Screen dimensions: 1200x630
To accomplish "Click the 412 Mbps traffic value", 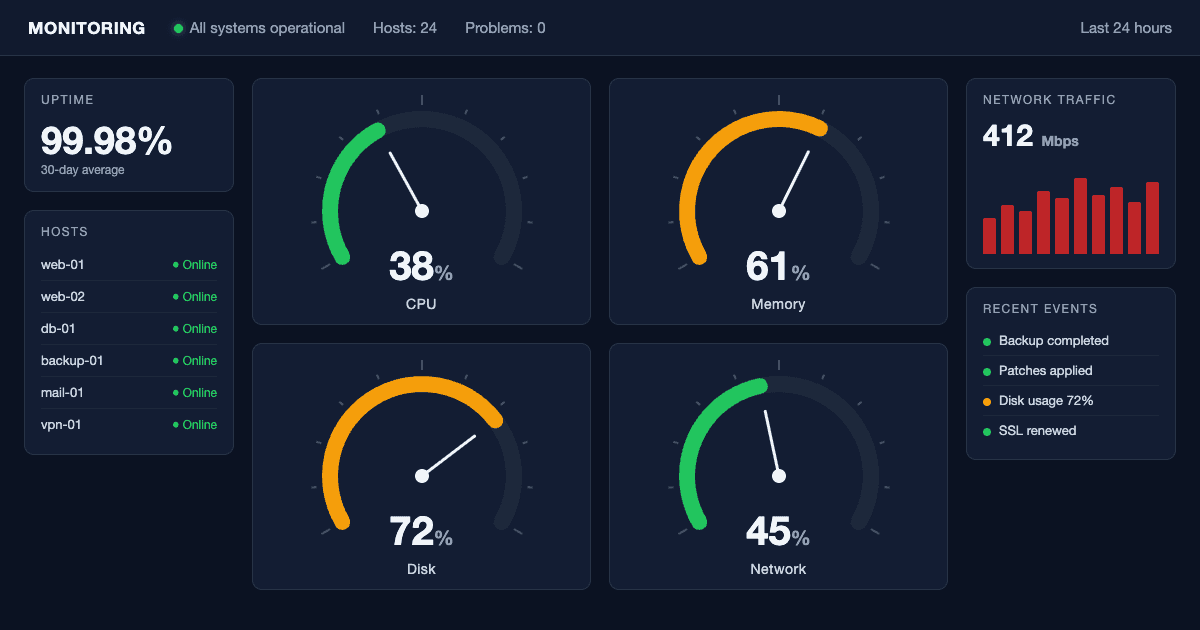I will [1031, 136].
